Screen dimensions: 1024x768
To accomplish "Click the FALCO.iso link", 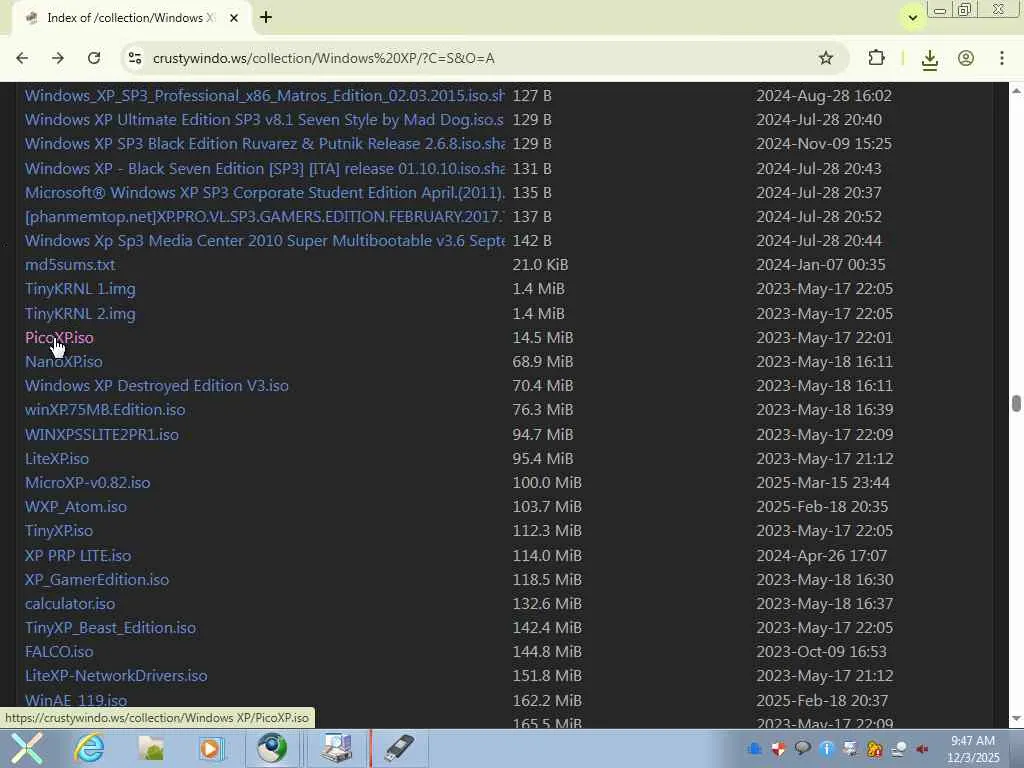I will pos(59,652).
